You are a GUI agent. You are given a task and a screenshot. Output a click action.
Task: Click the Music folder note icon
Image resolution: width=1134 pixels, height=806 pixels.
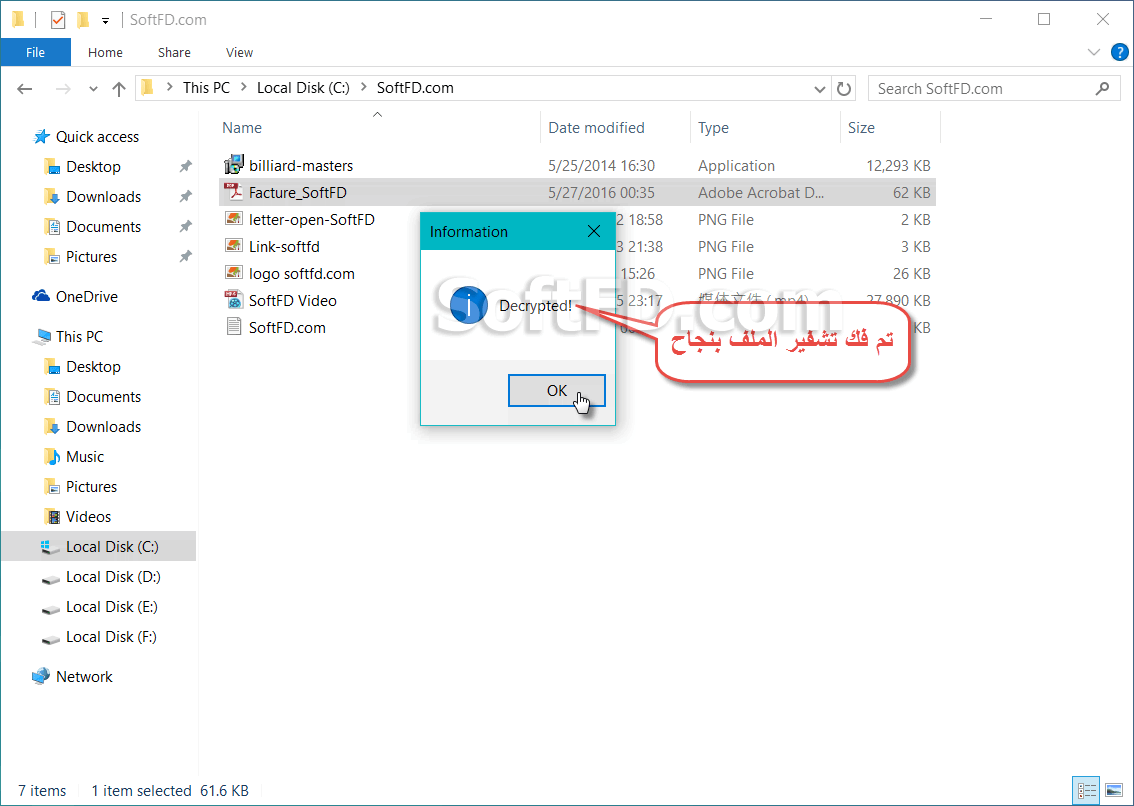click(52, 457)
